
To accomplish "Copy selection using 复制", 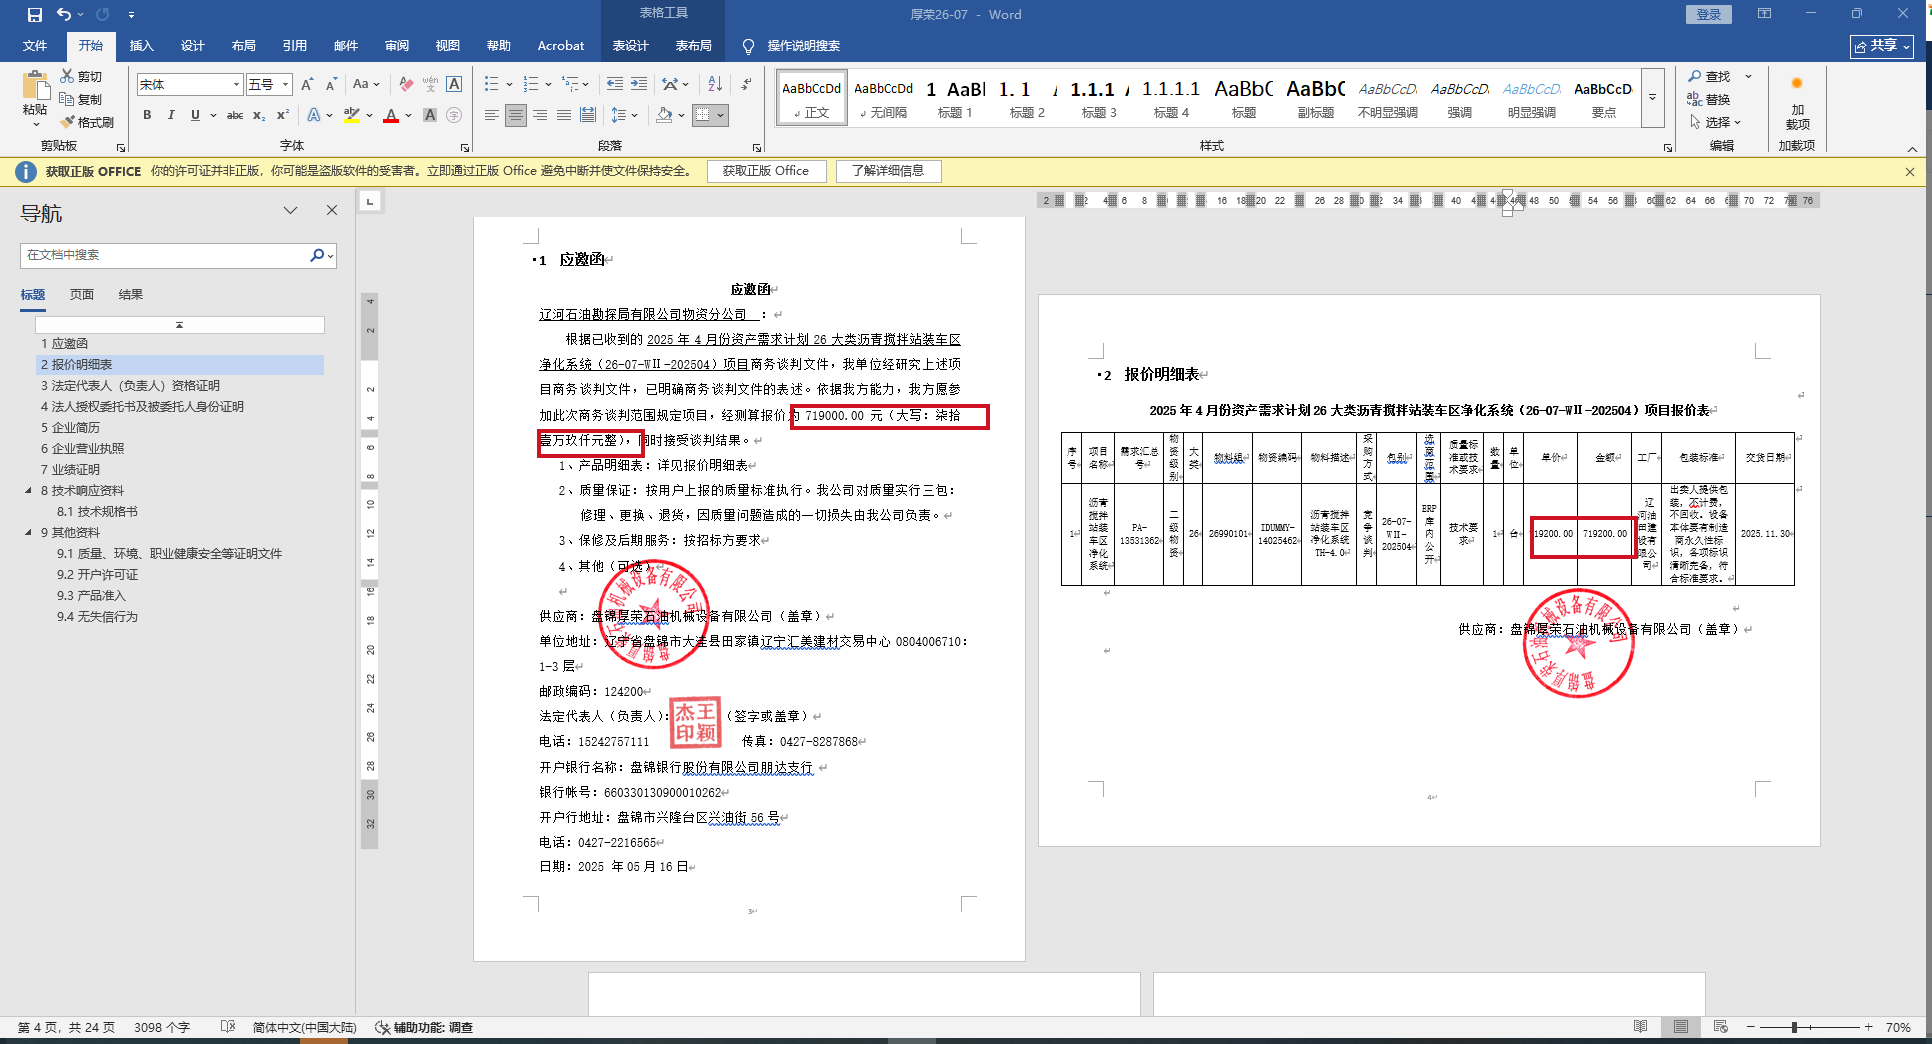I will (81, 99).
